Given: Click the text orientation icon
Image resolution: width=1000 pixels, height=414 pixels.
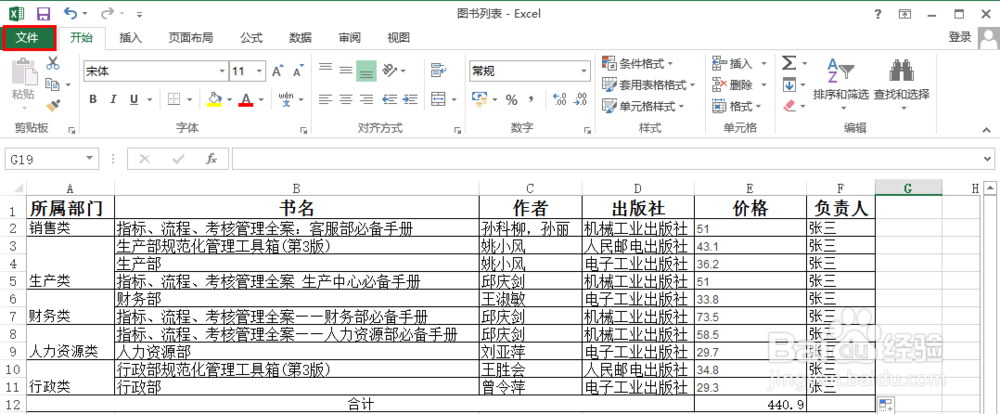Looking at the screenshot, I should 390,70.
